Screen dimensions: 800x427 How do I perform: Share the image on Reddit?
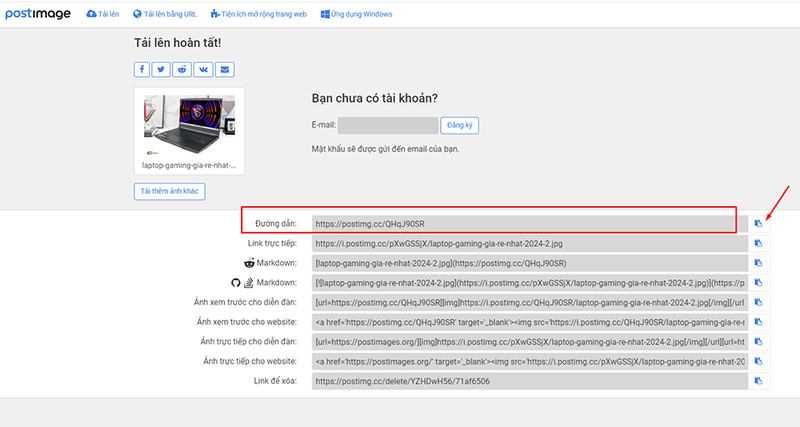[x=184, y=69]
